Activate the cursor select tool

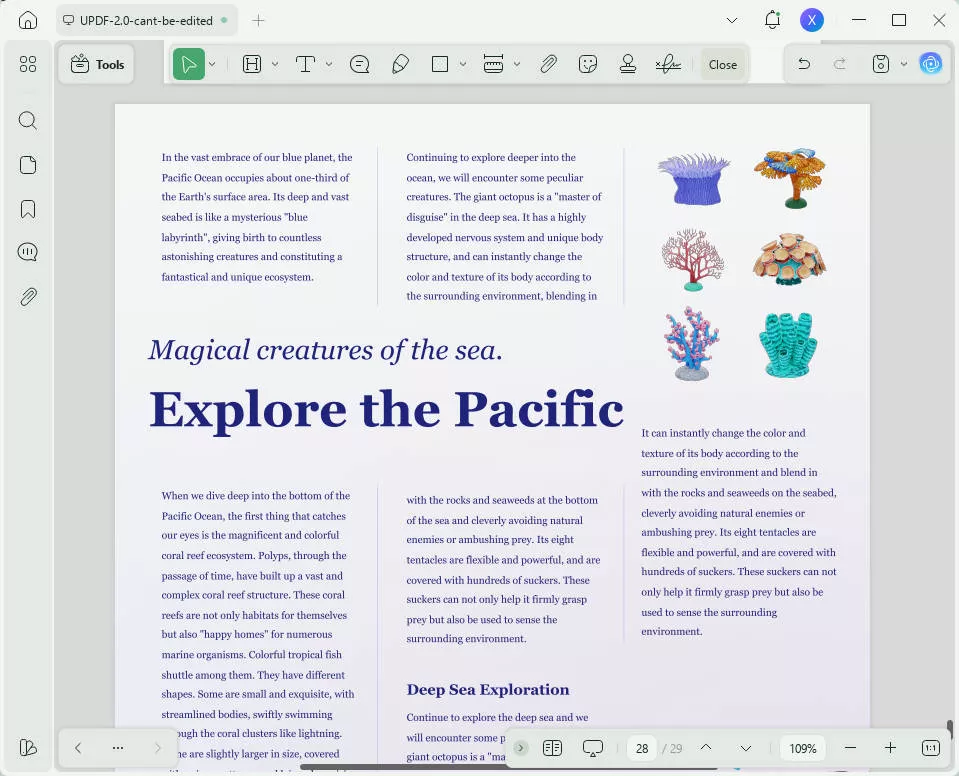[x=187, y=64]
